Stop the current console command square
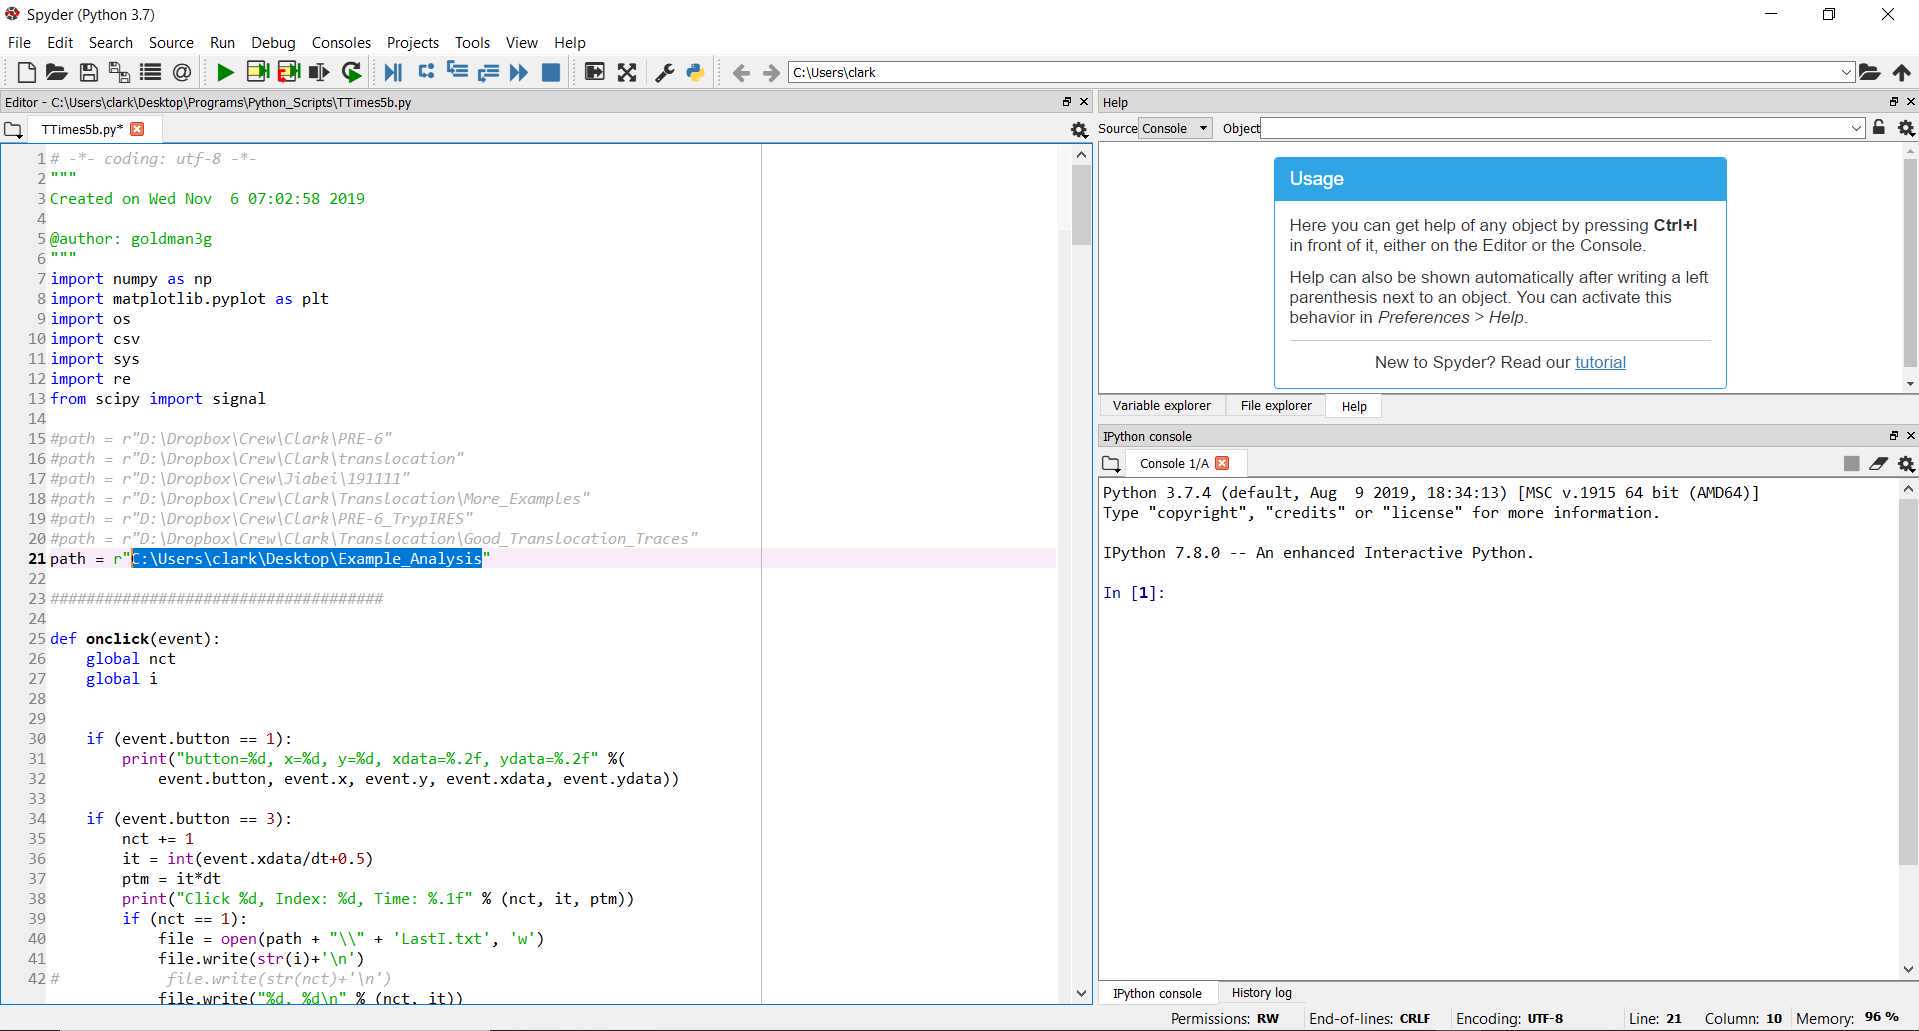The width and height of the screenshot is (1919, 1031). (x=1851, y=463)
